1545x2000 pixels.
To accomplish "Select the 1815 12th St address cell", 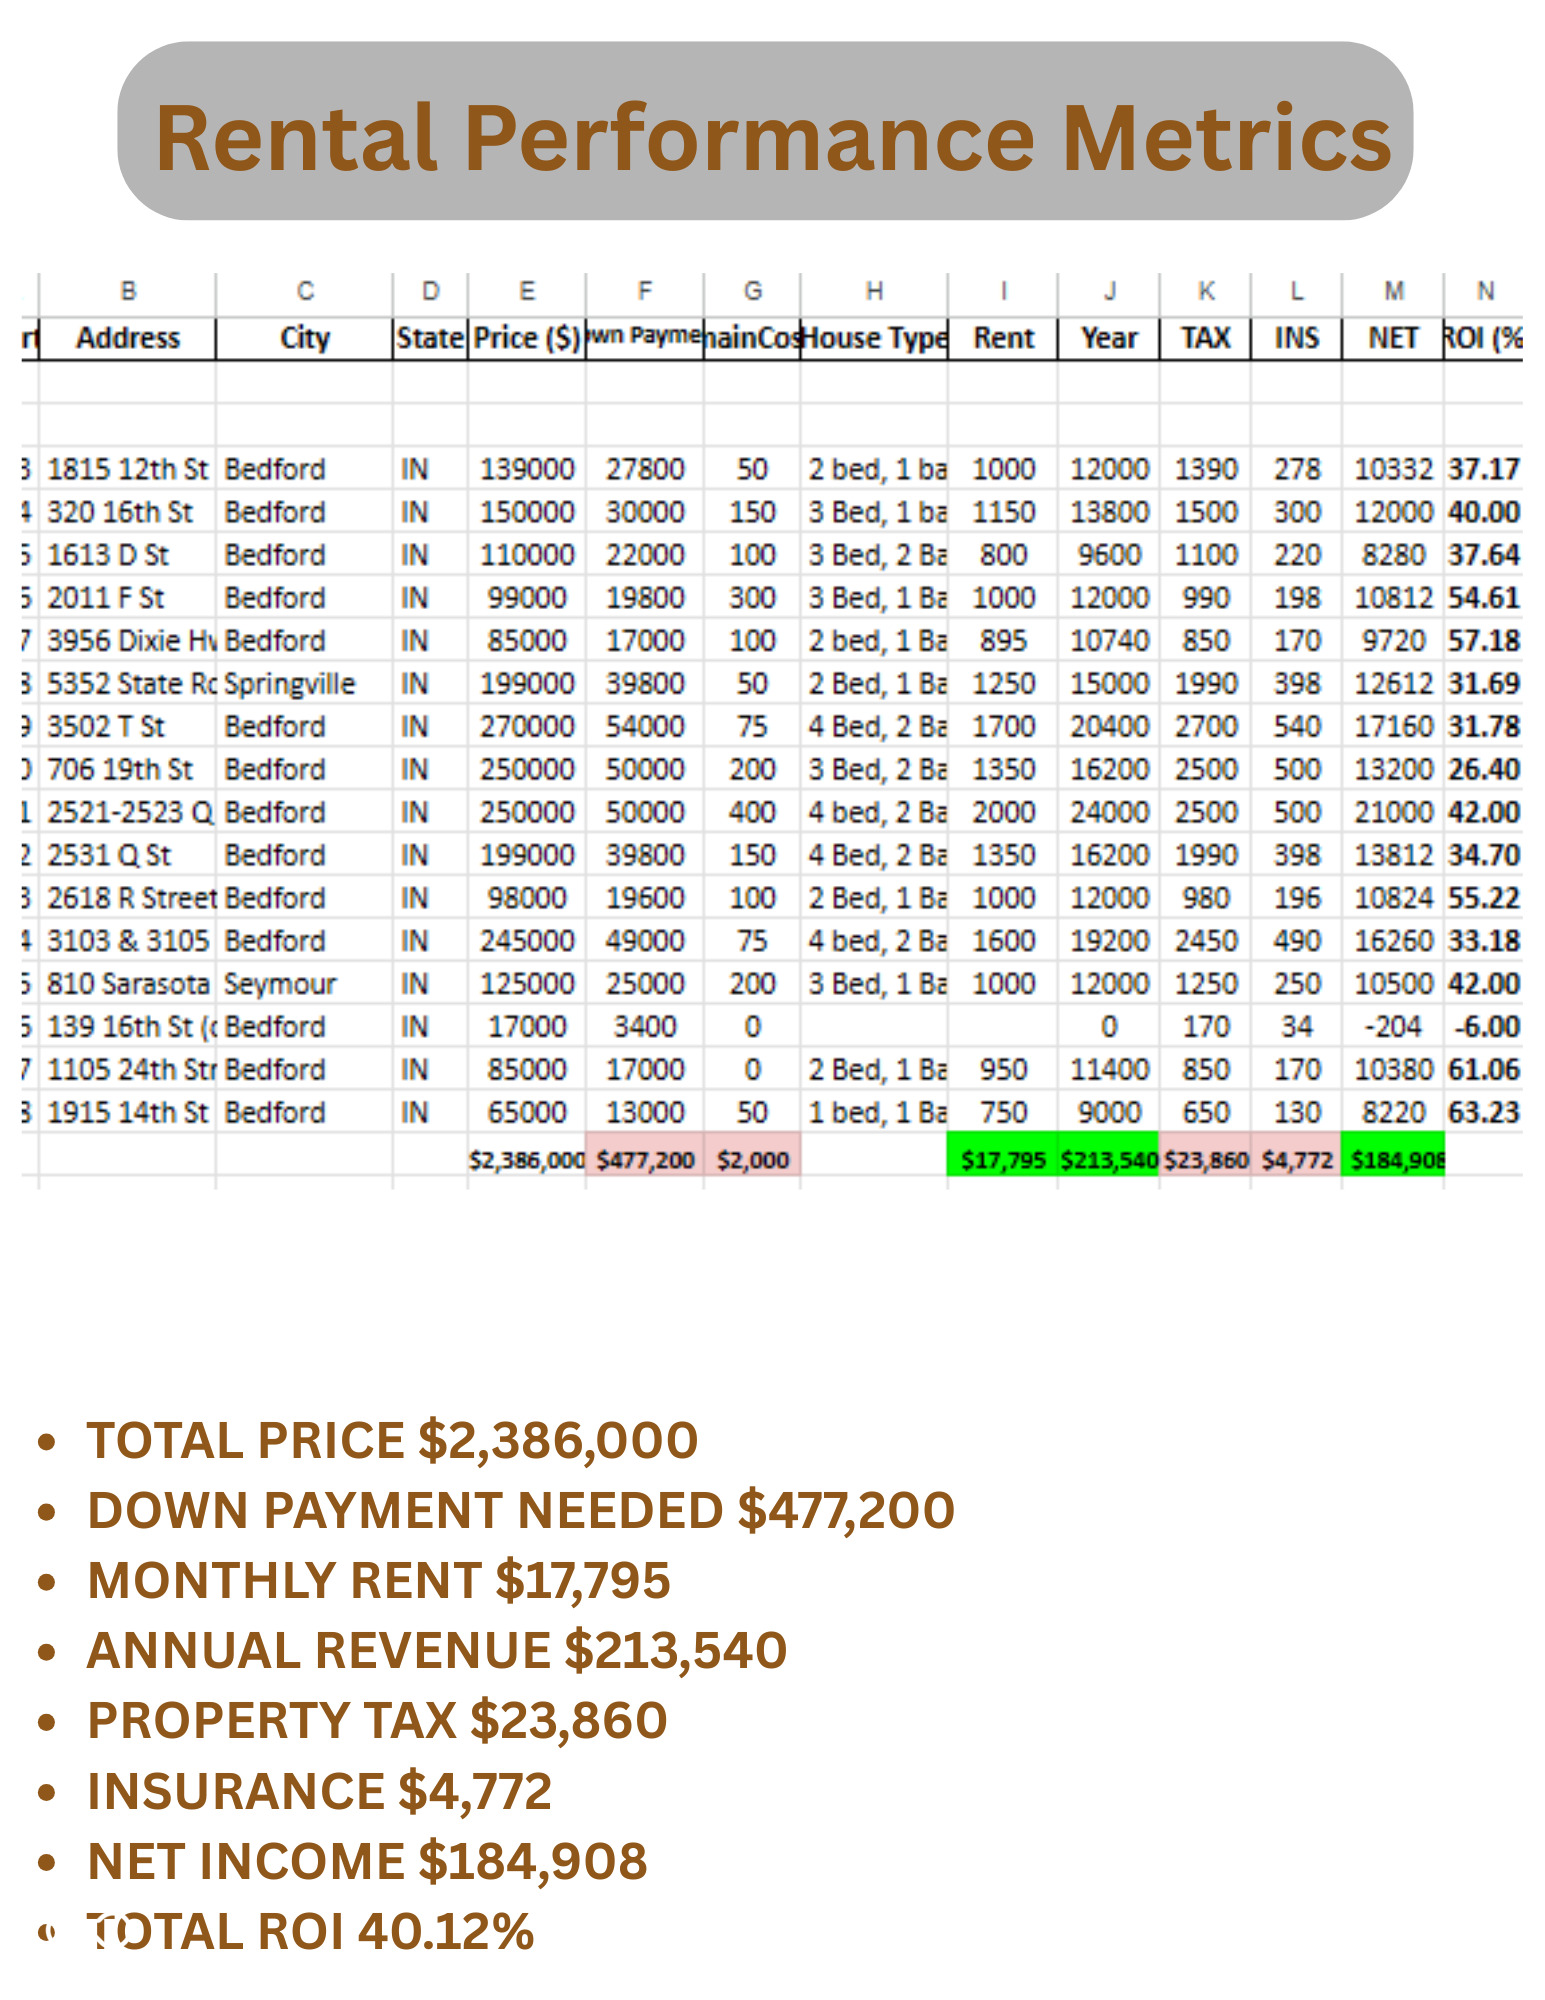I will click(x=128, y=469).
